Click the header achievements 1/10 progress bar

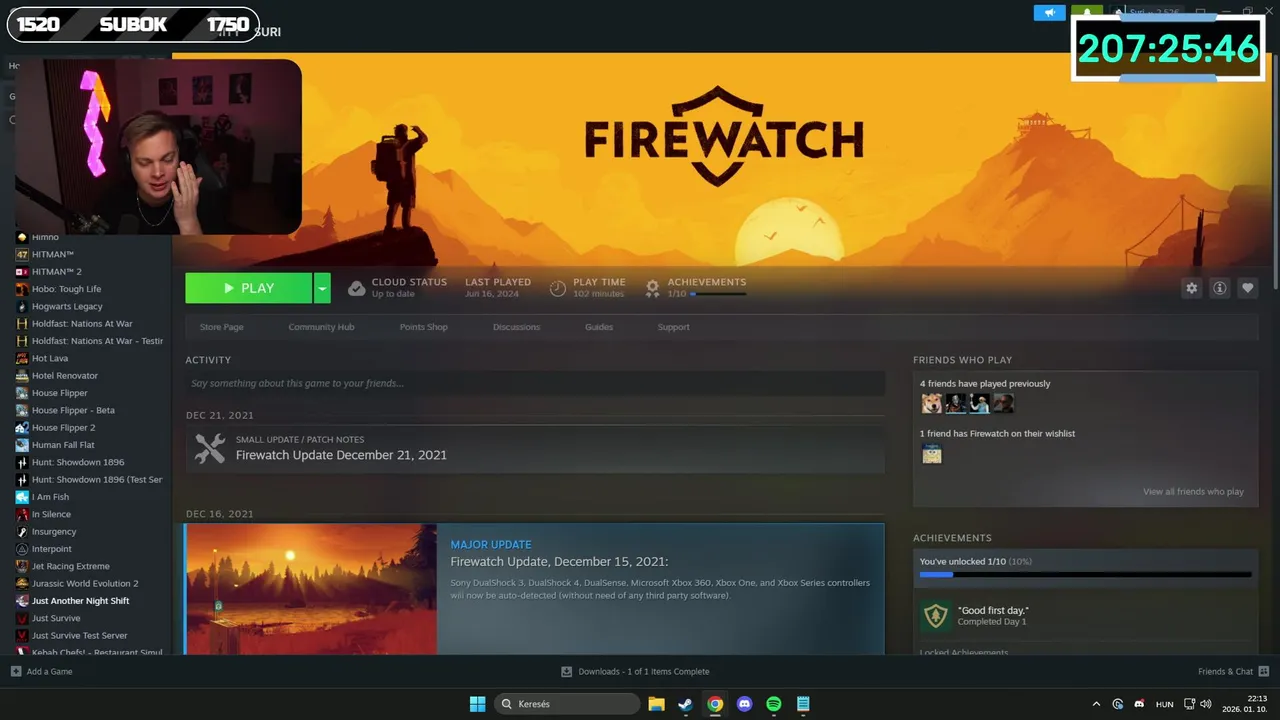[718, 294]
